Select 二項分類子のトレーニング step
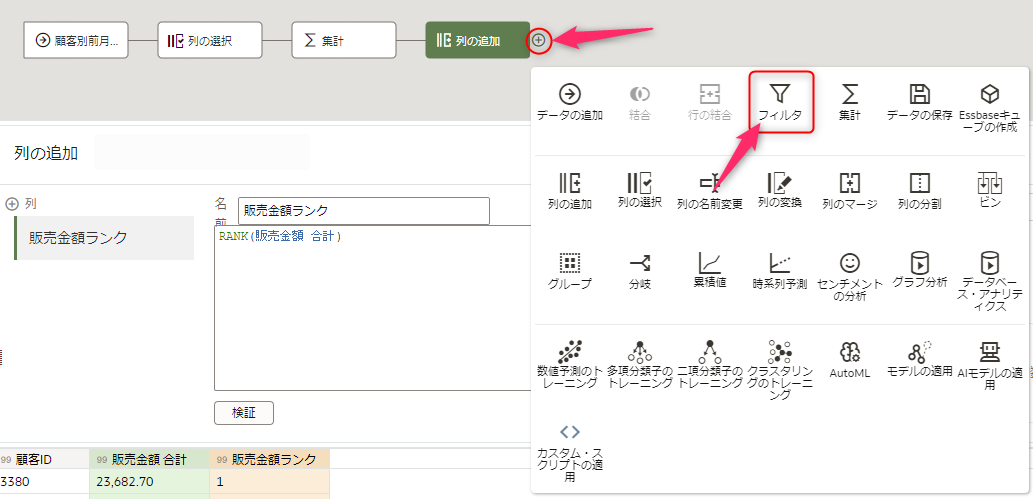Screen dimensions: 1033x499 (x=710, y=364)
